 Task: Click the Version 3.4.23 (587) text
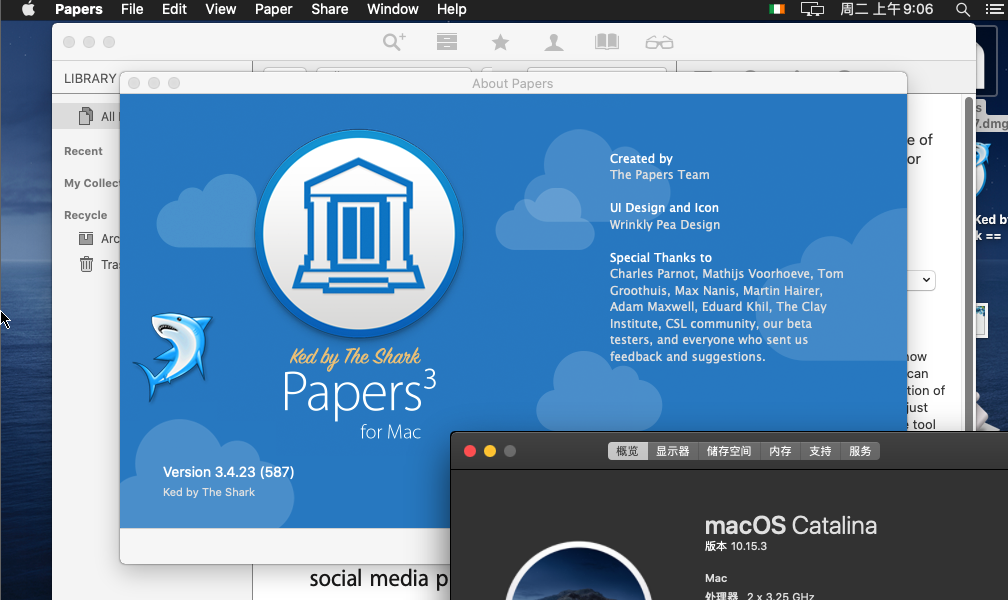228,472
